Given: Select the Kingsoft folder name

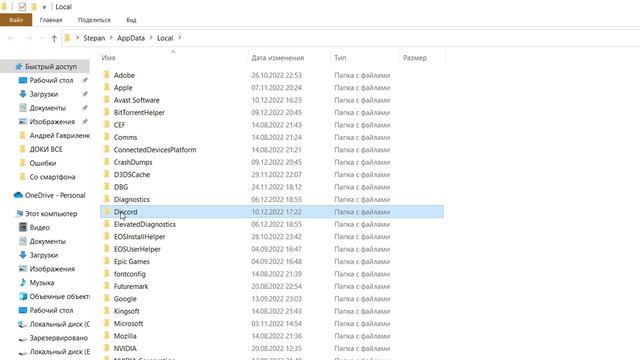Looking at the screenshot, I should coord(127,311).
